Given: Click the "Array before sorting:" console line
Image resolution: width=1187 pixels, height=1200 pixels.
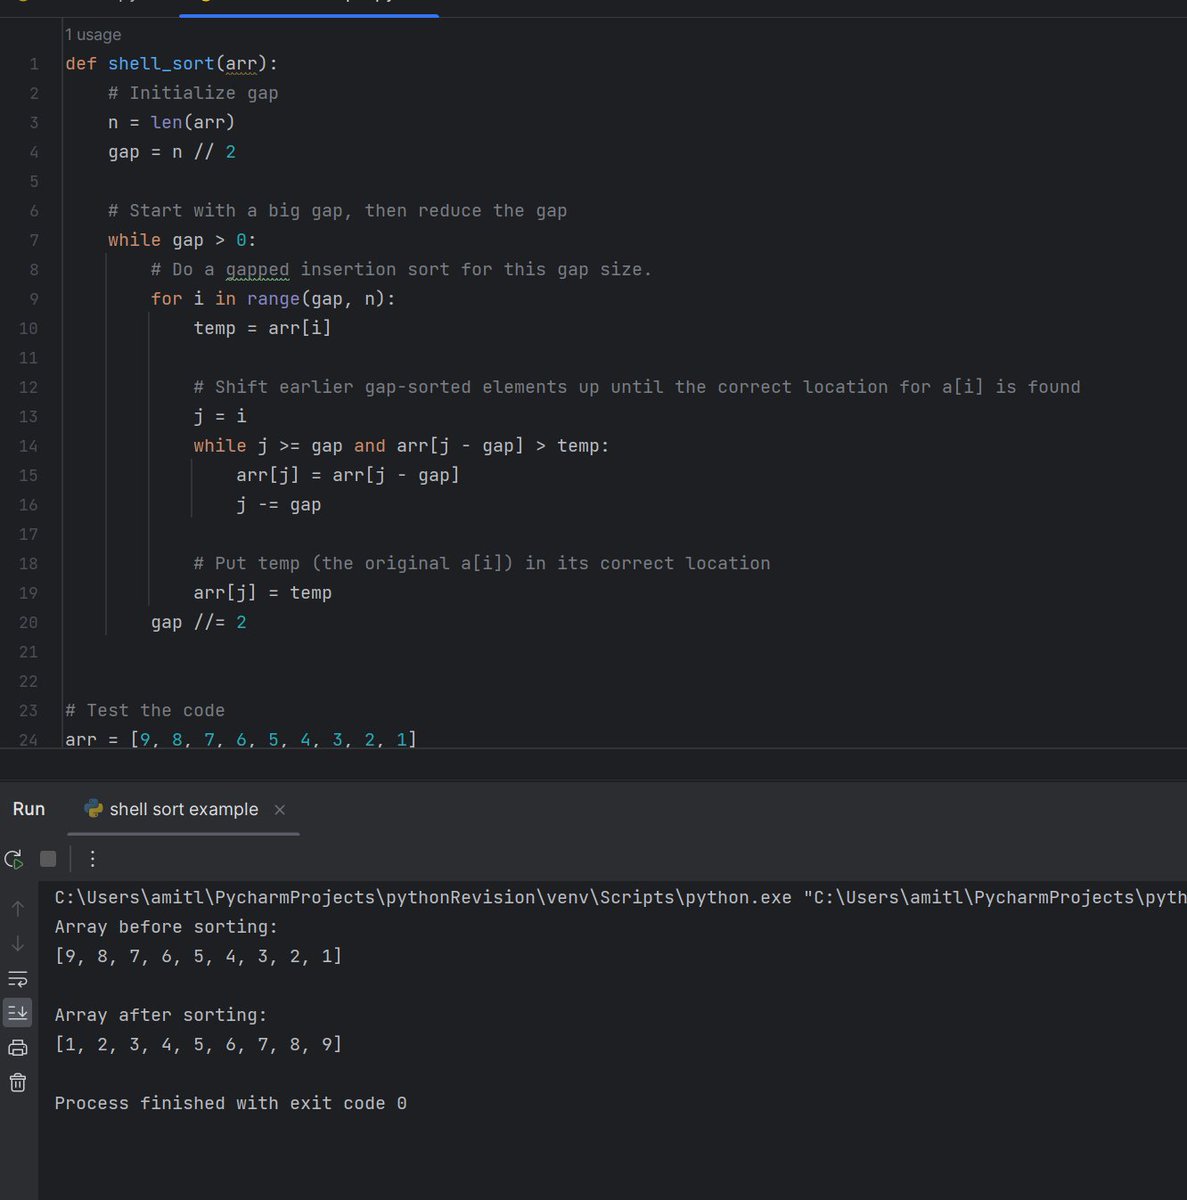Looking at the screenshot, I should pos(166,927).
